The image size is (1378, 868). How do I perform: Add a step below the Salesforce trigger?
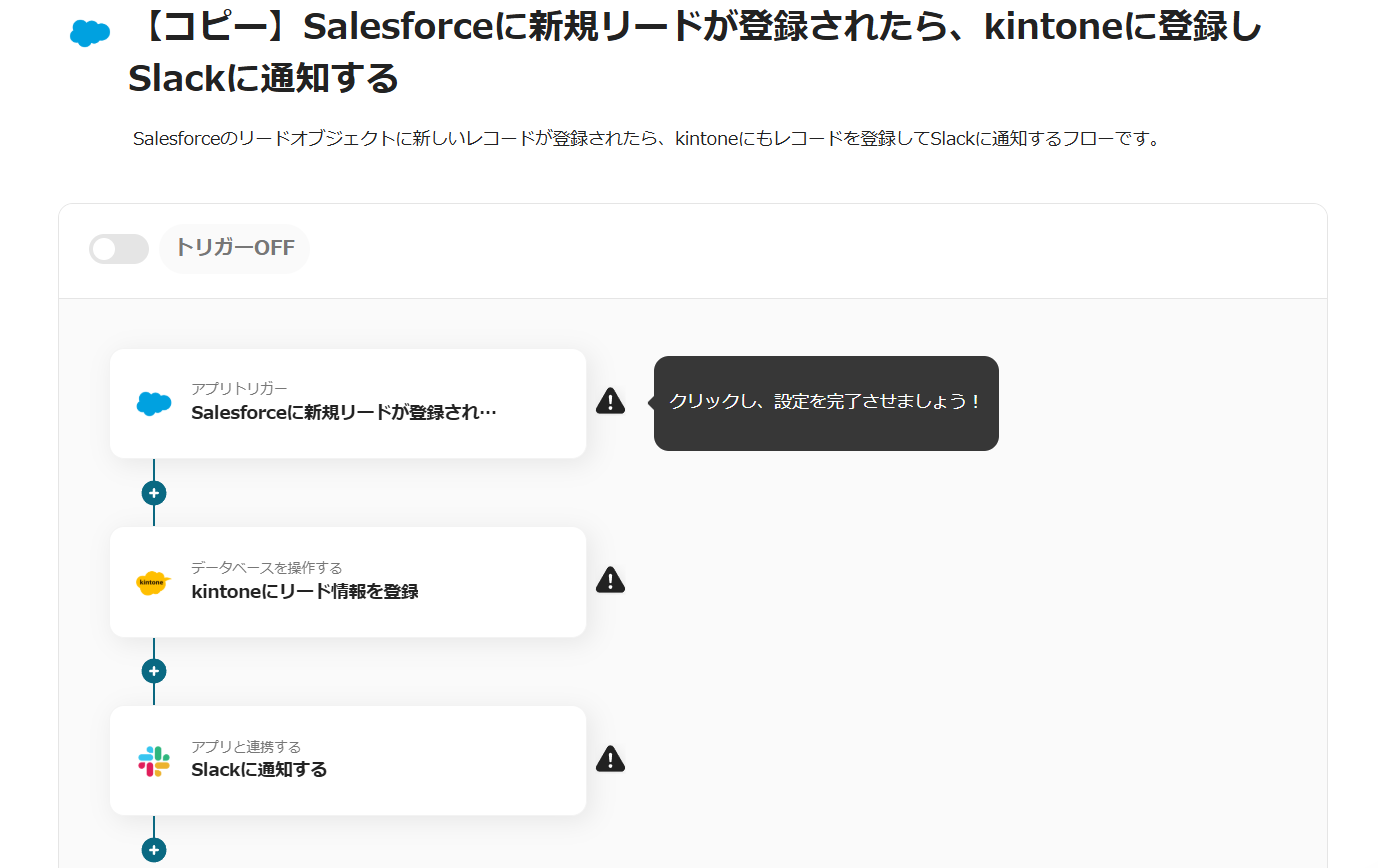[x=154, y=493]
